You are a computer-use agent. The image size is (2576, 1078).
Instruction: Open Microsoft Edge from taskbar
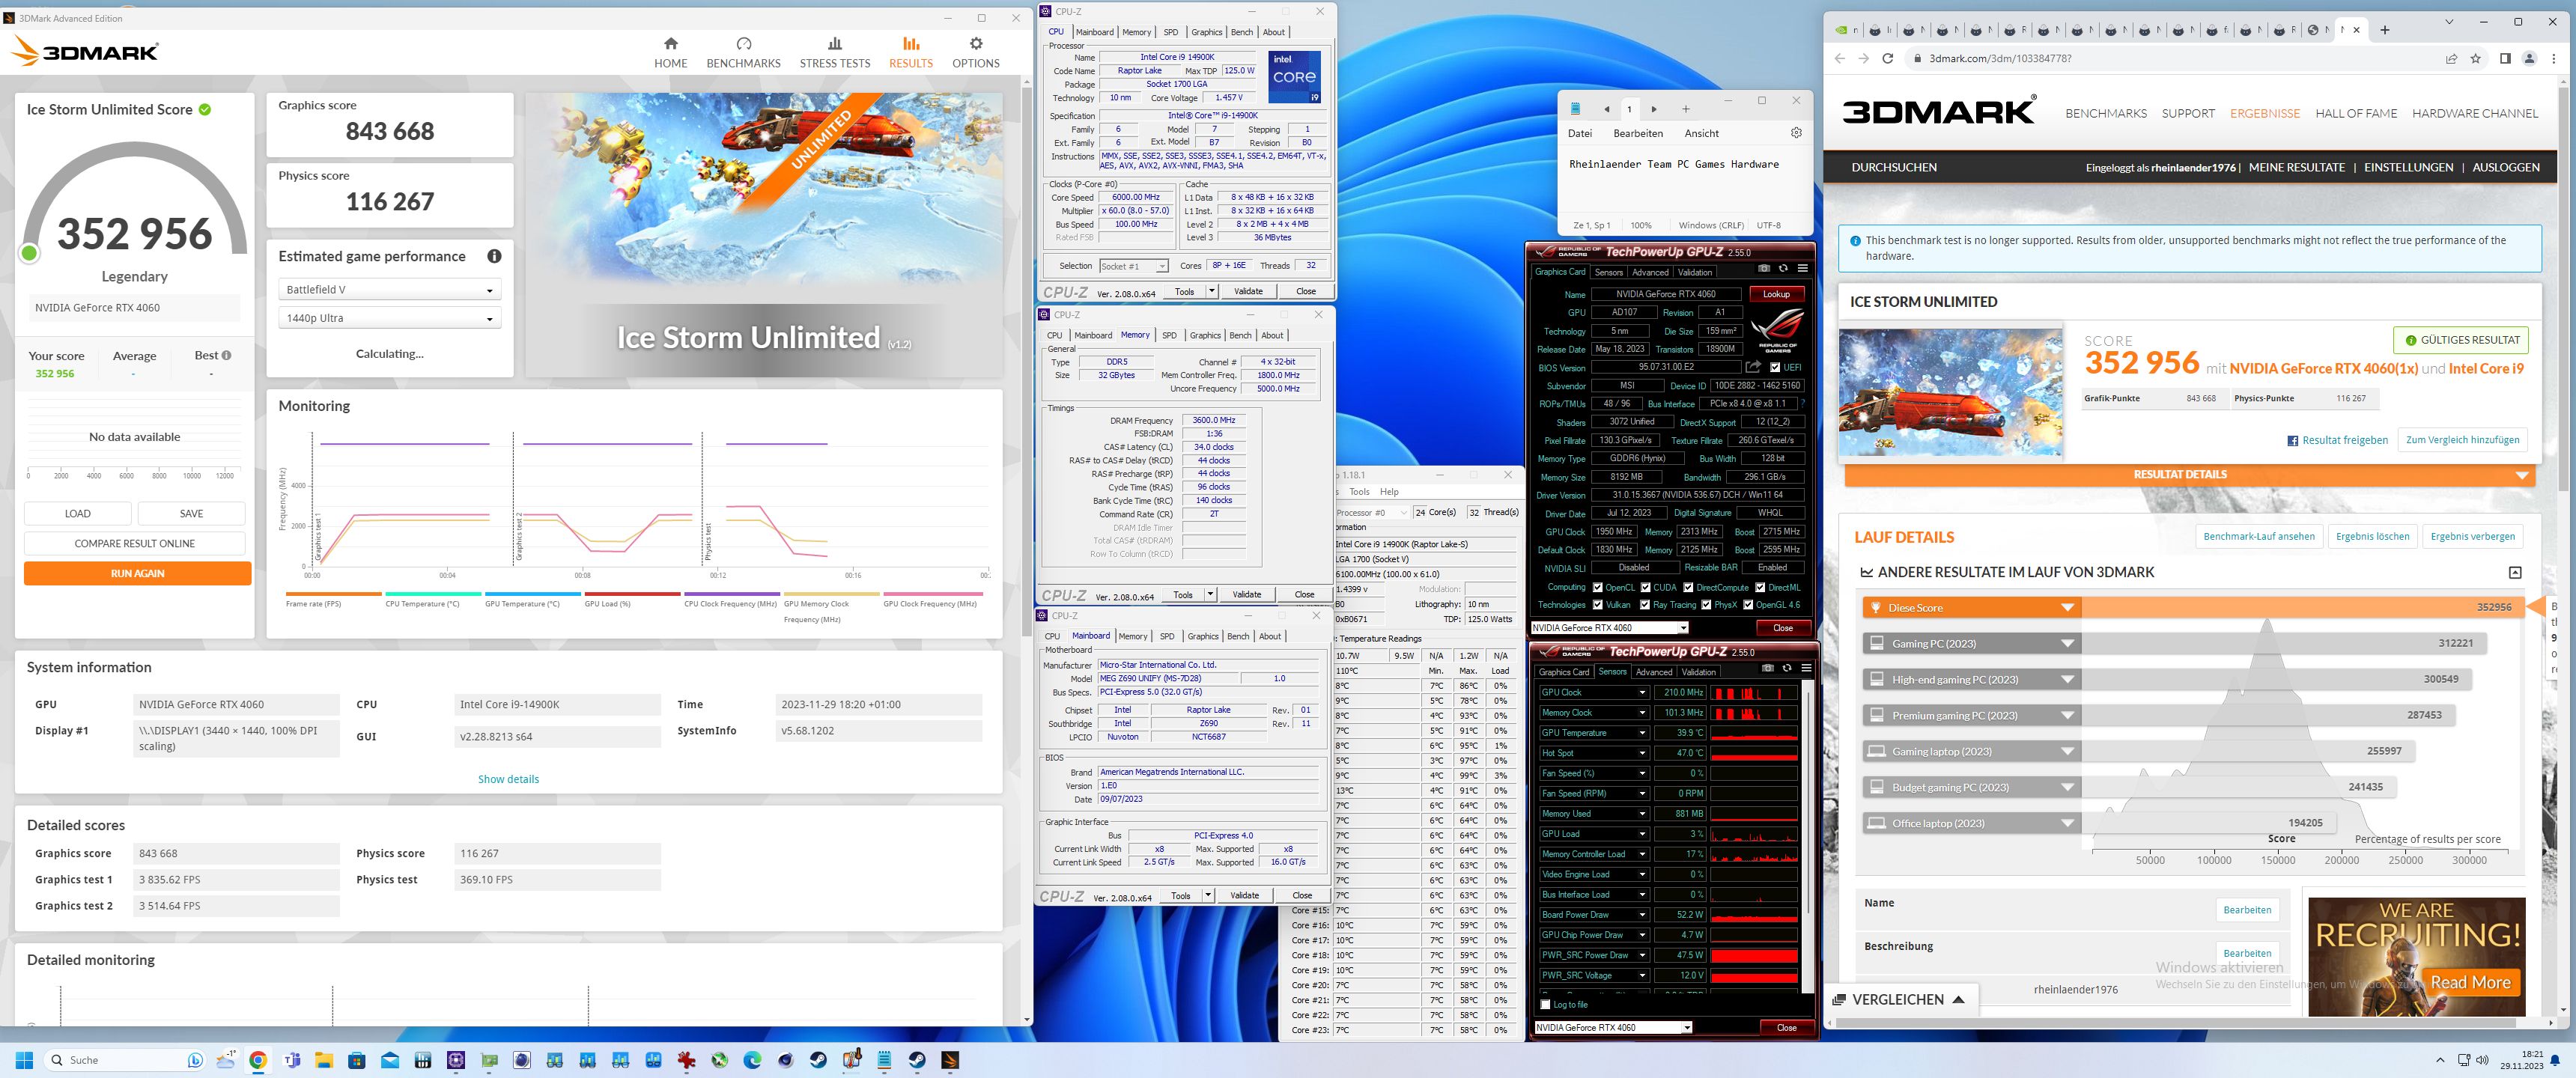click(752, 1060)
